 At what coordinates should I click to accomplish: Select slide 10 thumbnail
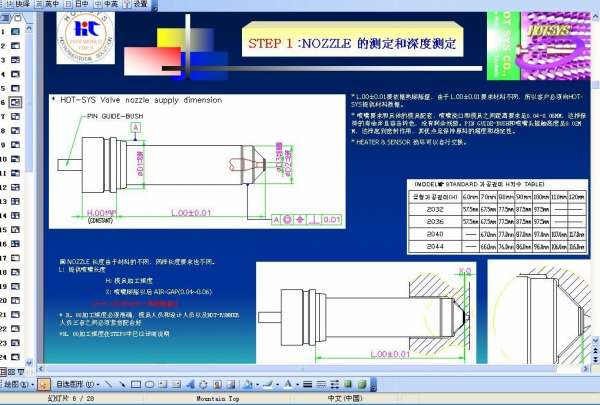15,159
